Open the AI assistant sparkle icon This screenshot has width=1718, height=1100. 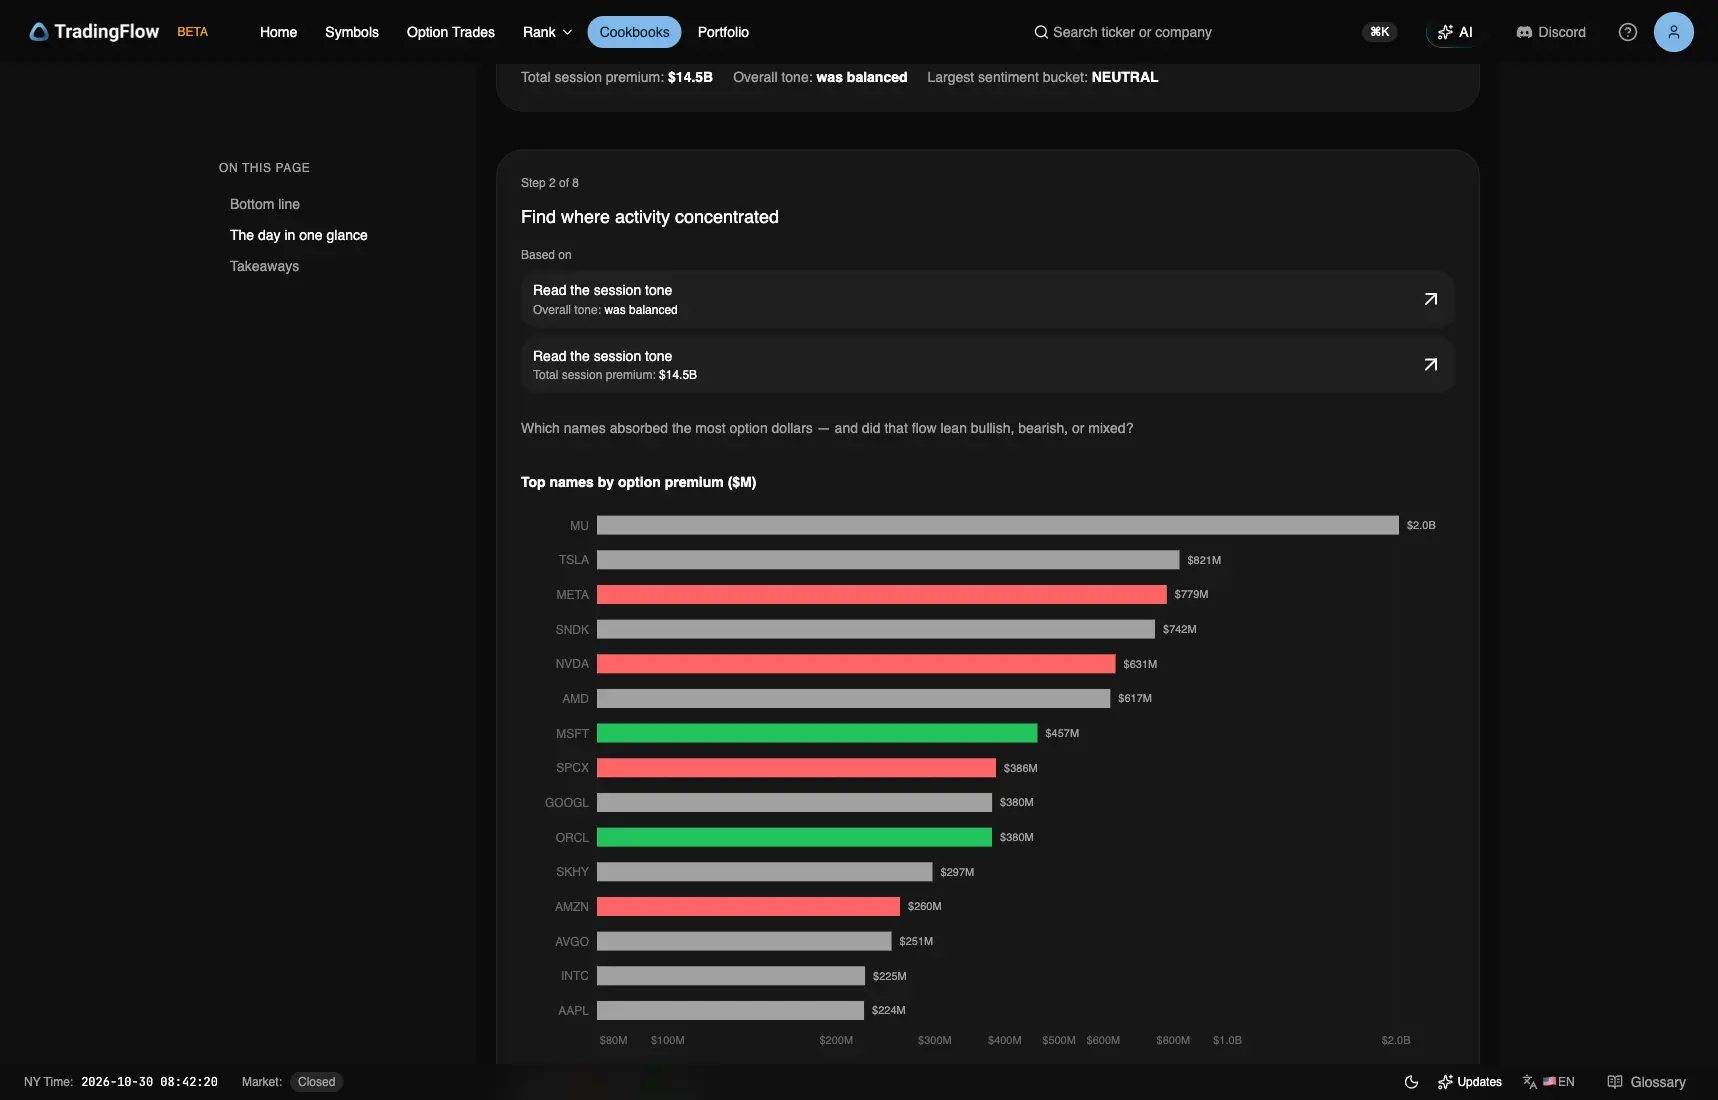pyautogui.click(x=1445, y=32)
